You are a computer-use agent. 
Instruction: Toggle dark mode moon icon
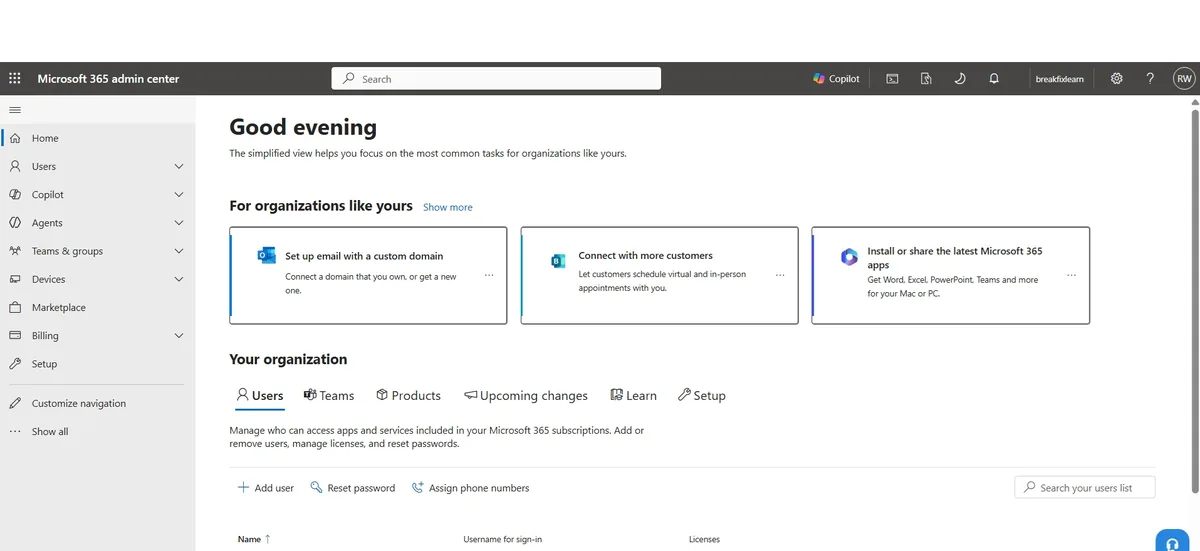pyautogui.click(x=960, y=78)
